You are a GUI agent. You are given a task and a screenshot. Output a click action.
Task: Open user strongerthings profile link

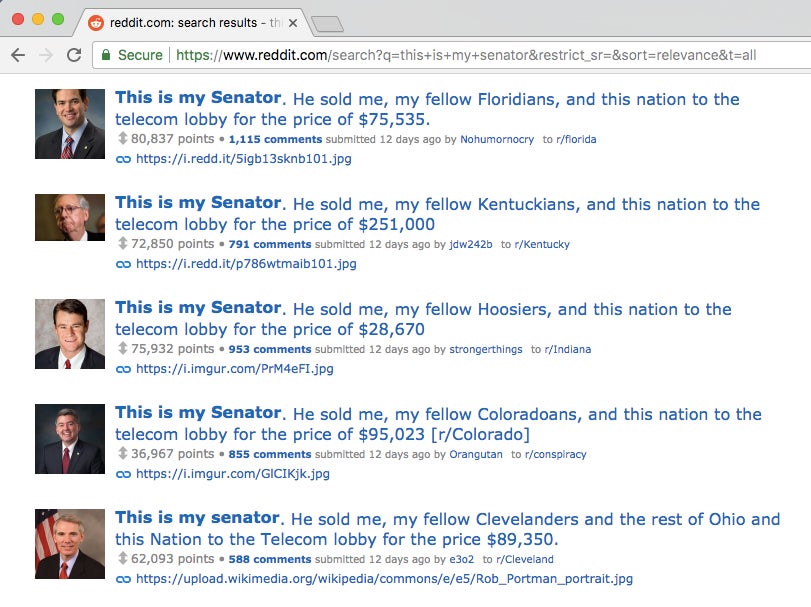(486, 349)
